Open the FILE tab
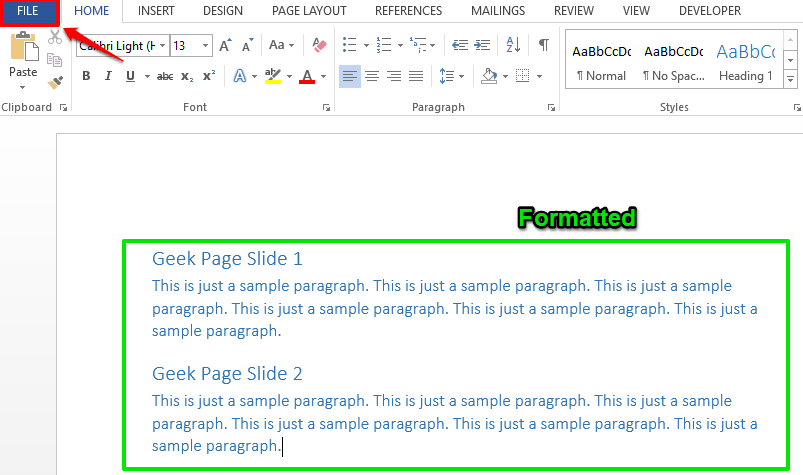The height and width of the screenshot is (475, 803). pyautogui.click(x=28, y=11)
